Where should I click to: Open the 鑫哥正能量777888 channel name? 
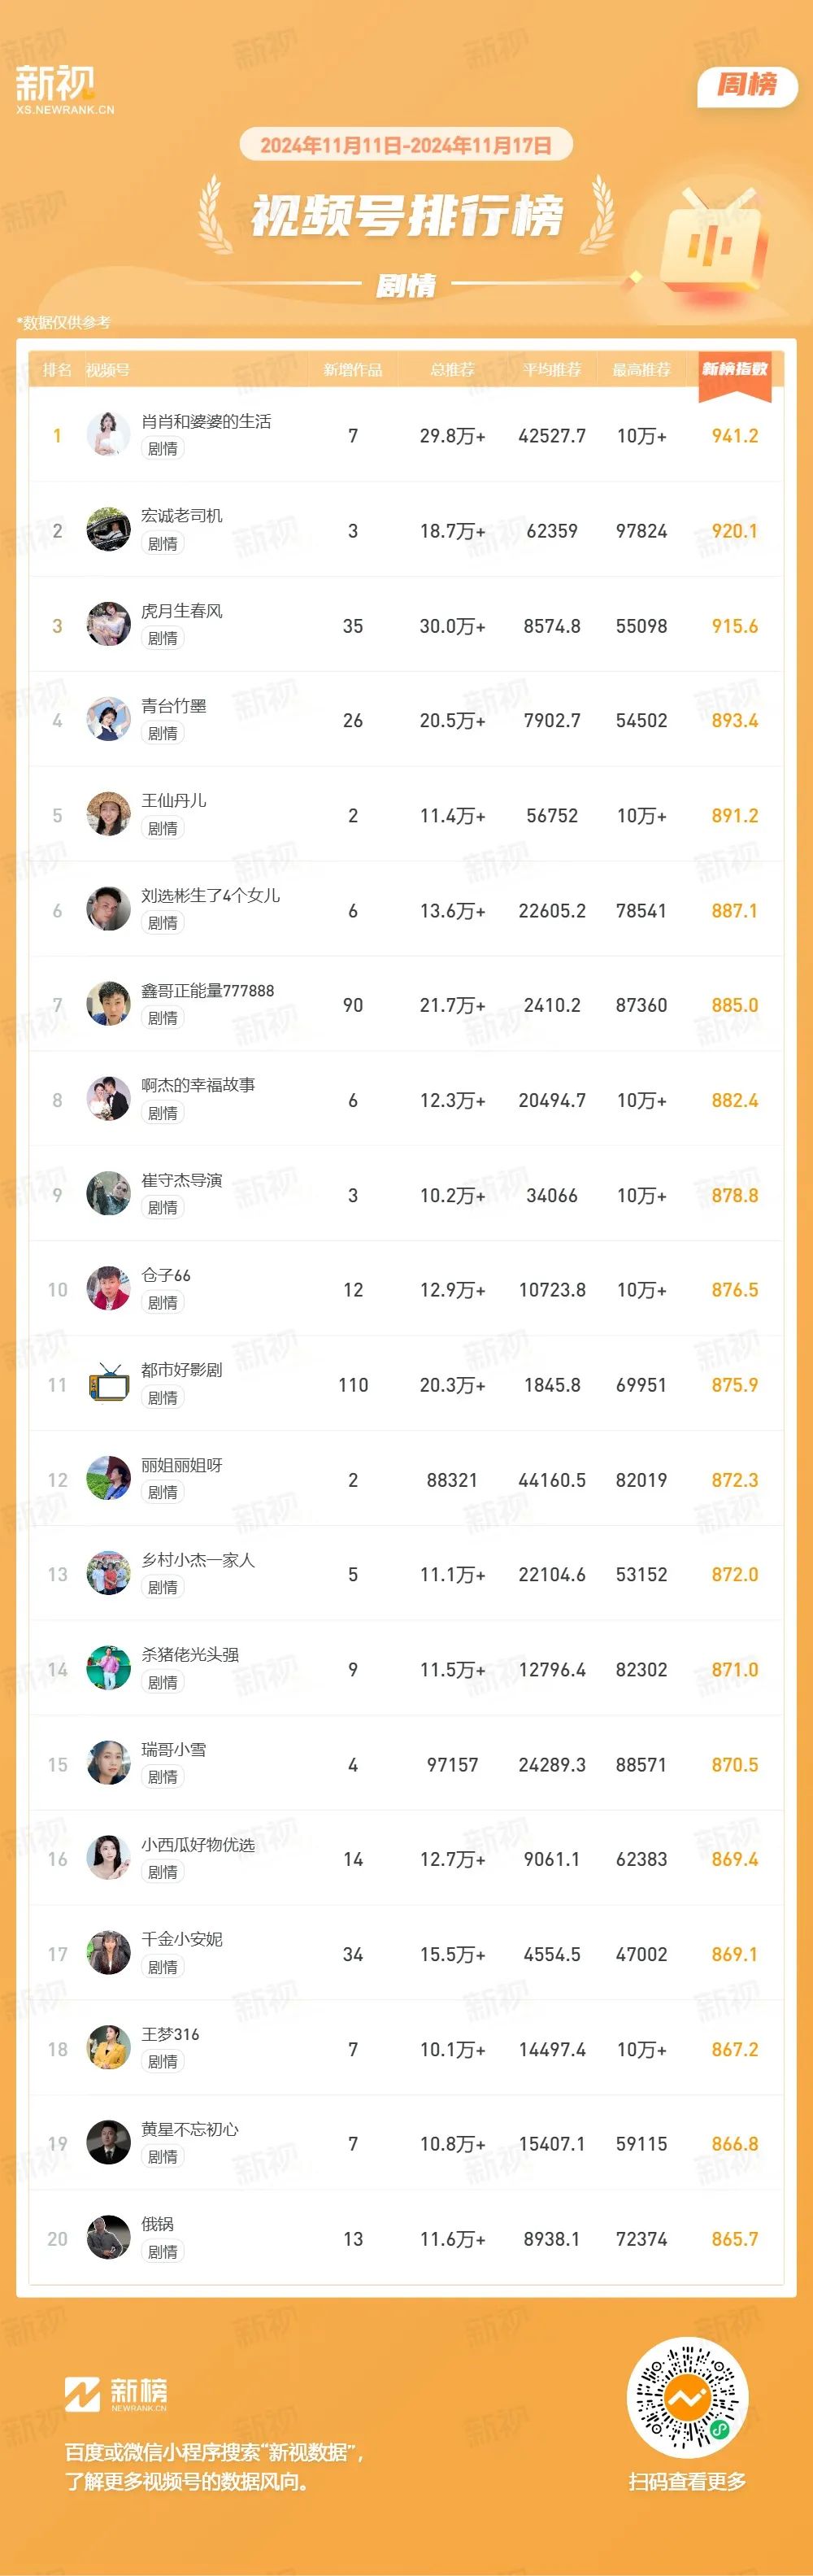coord(208,990)
